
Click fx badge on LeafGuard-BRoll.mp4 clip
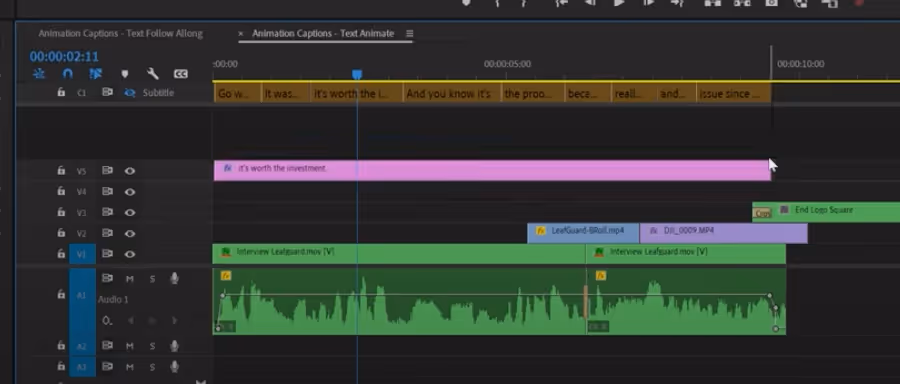point(540,231)
